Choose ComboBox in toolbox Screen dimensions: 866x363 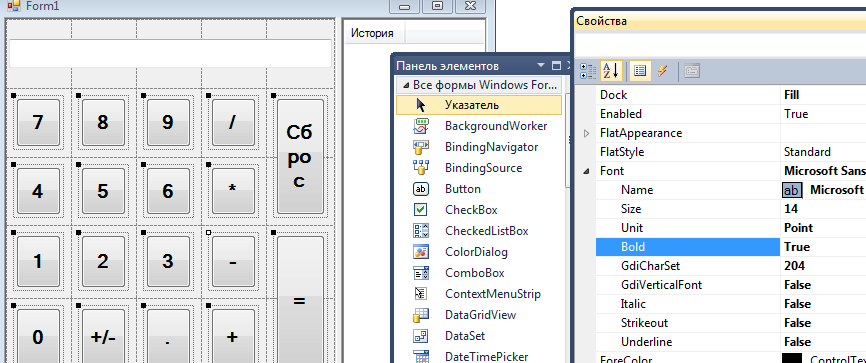(x=479, y=273)
